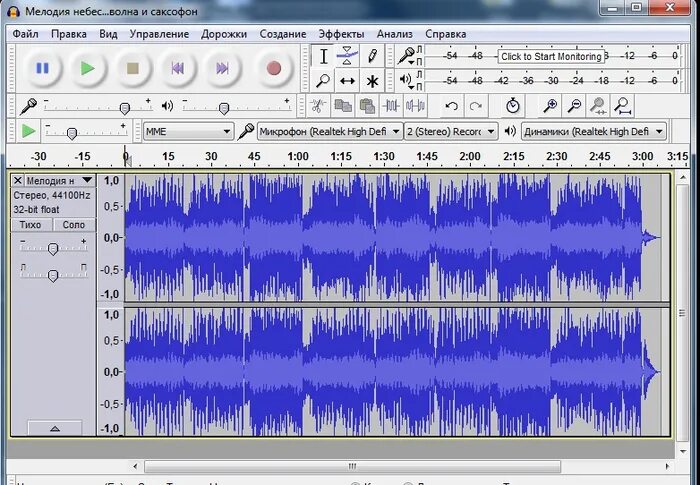
Task: Open the Анализ menu
Action: pos(395,34)
